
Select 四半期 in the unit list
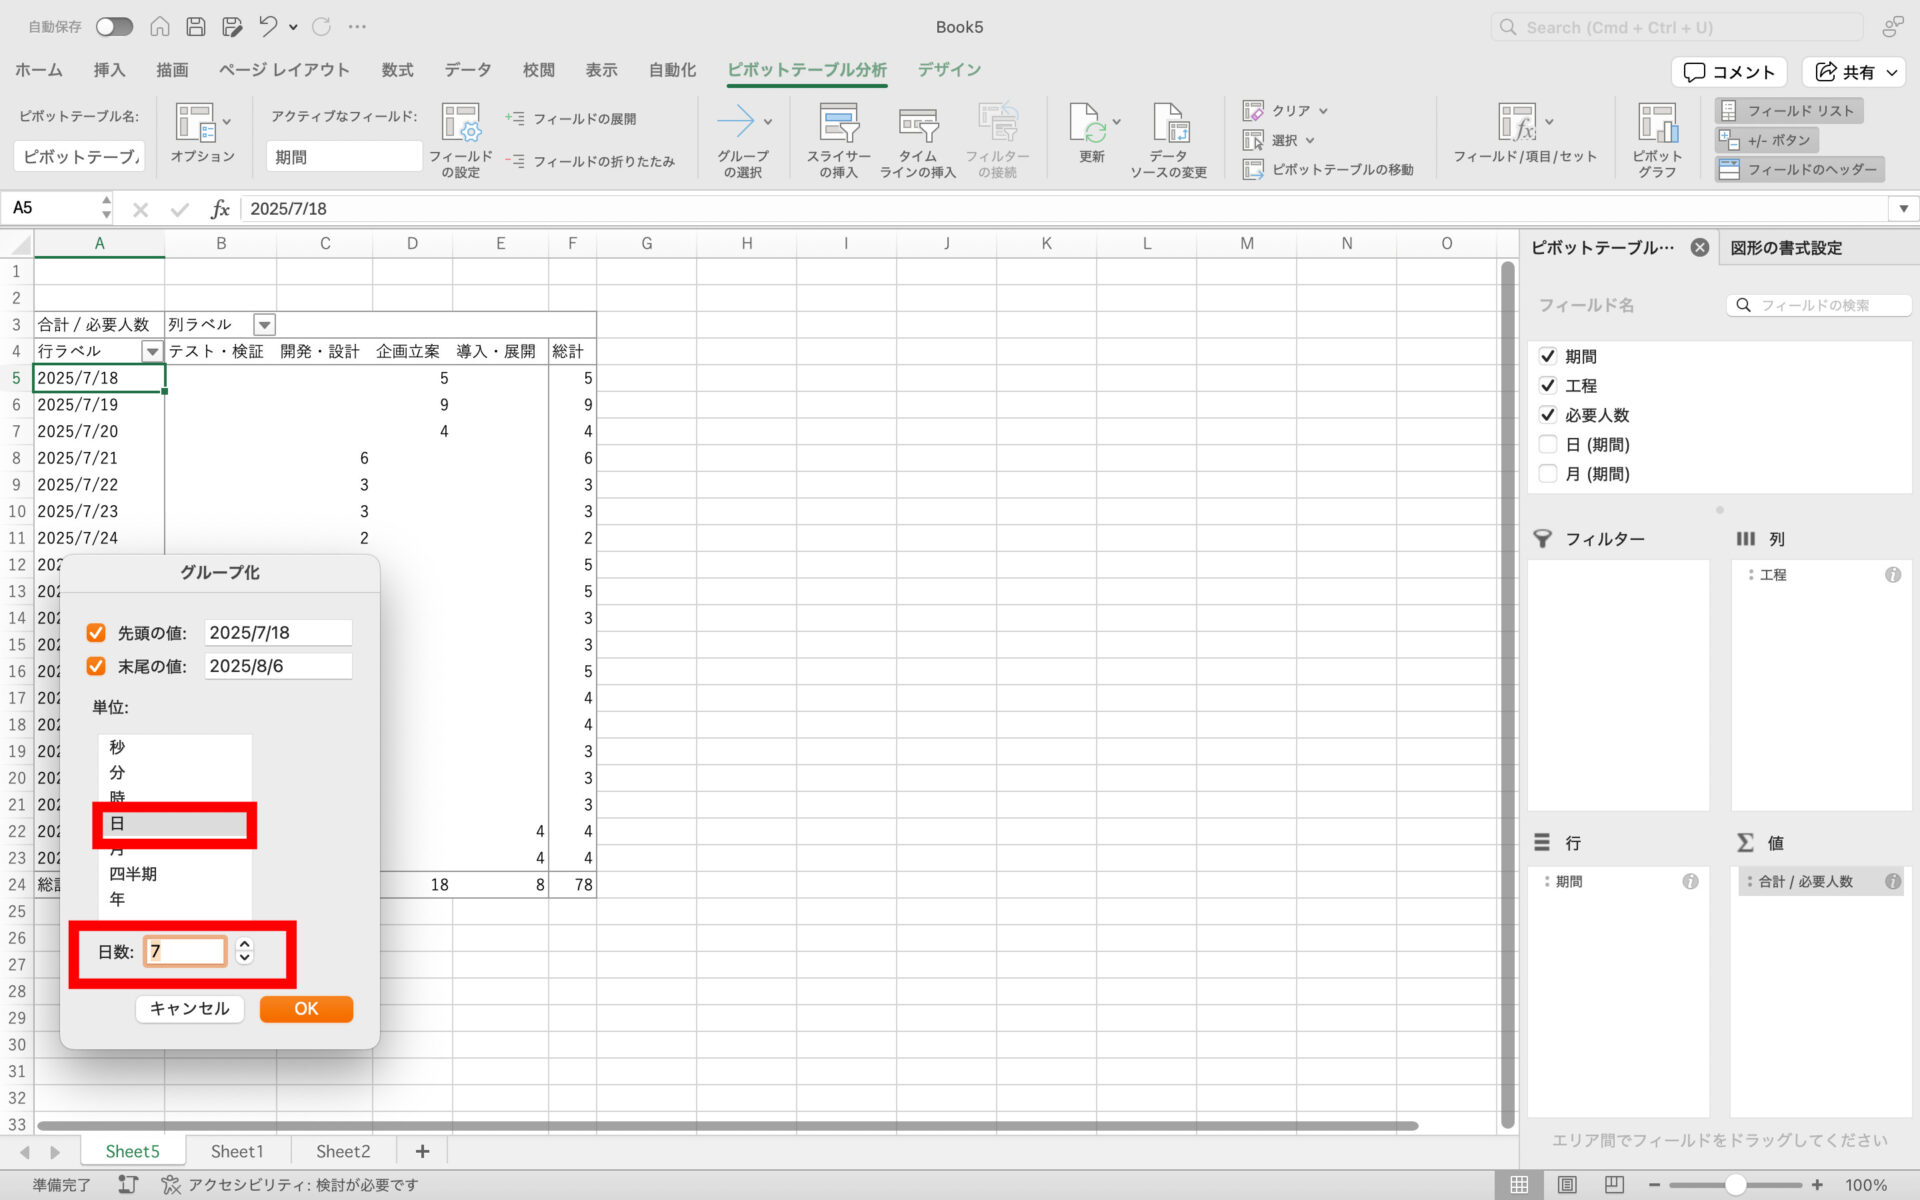pyautogui.click(x=133, y=874)
